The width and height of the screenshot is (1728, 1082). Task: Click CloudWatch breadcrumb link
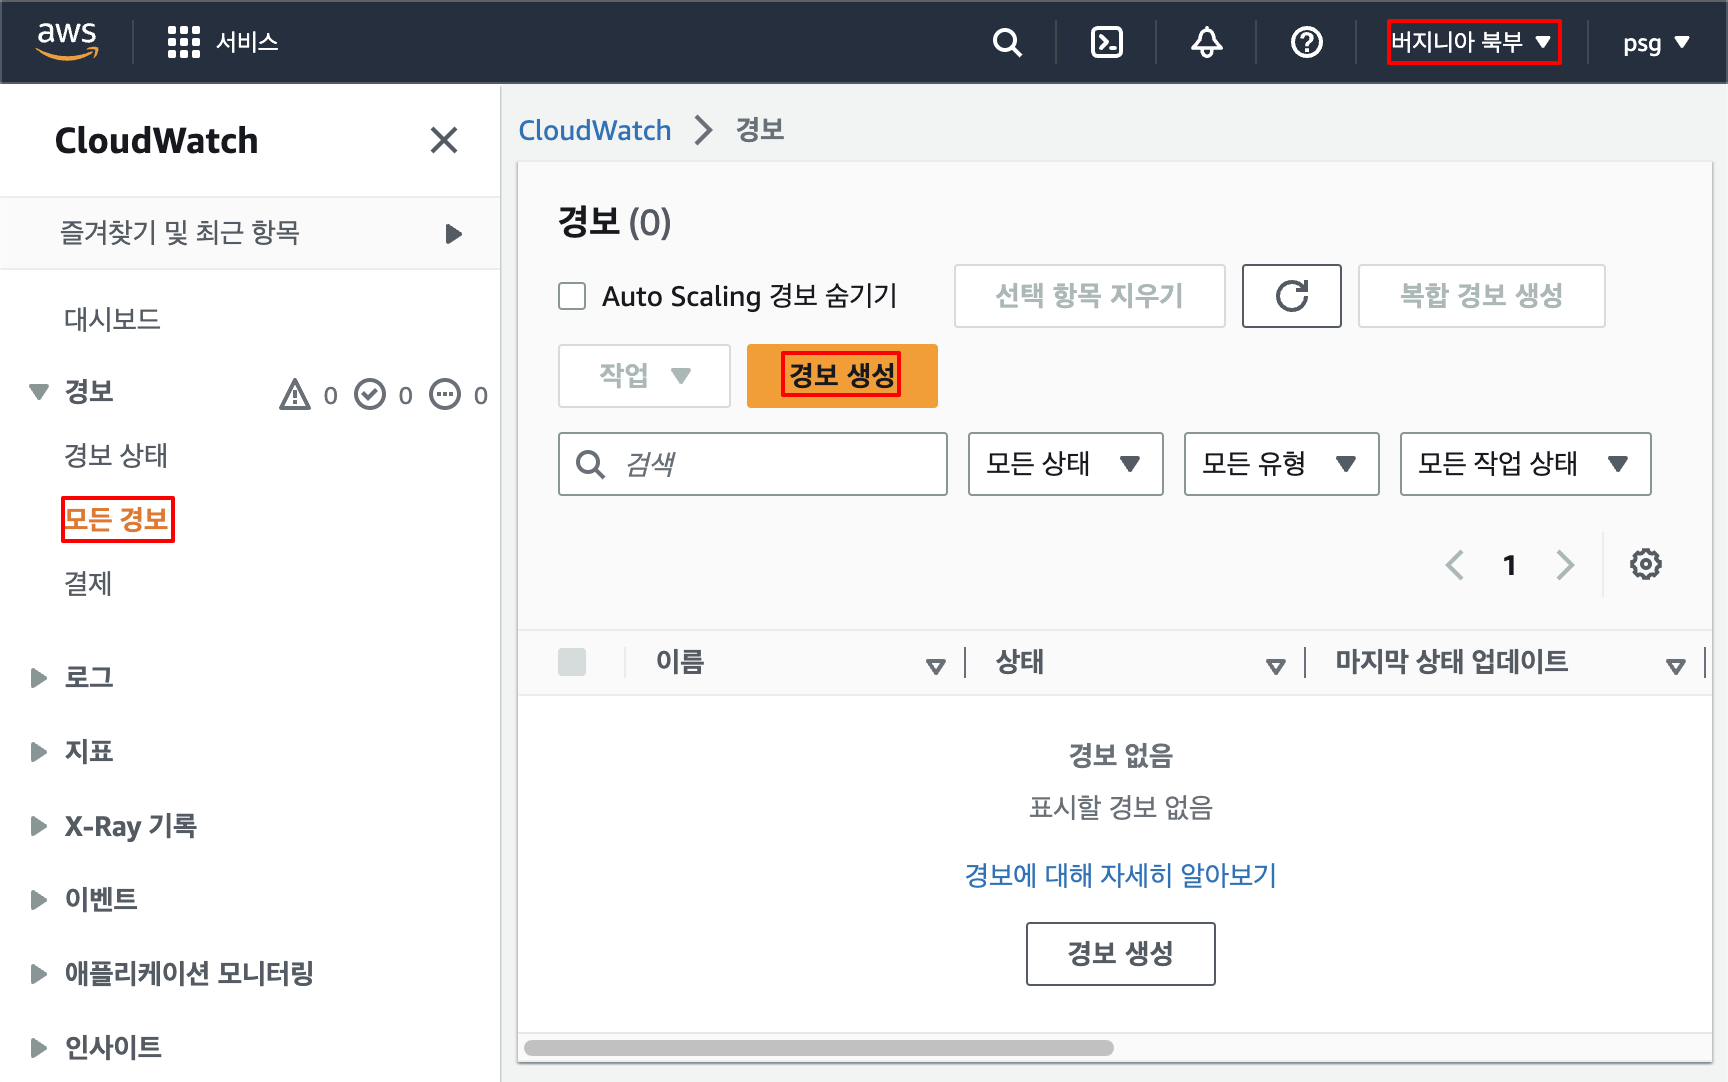pos(595,130)
